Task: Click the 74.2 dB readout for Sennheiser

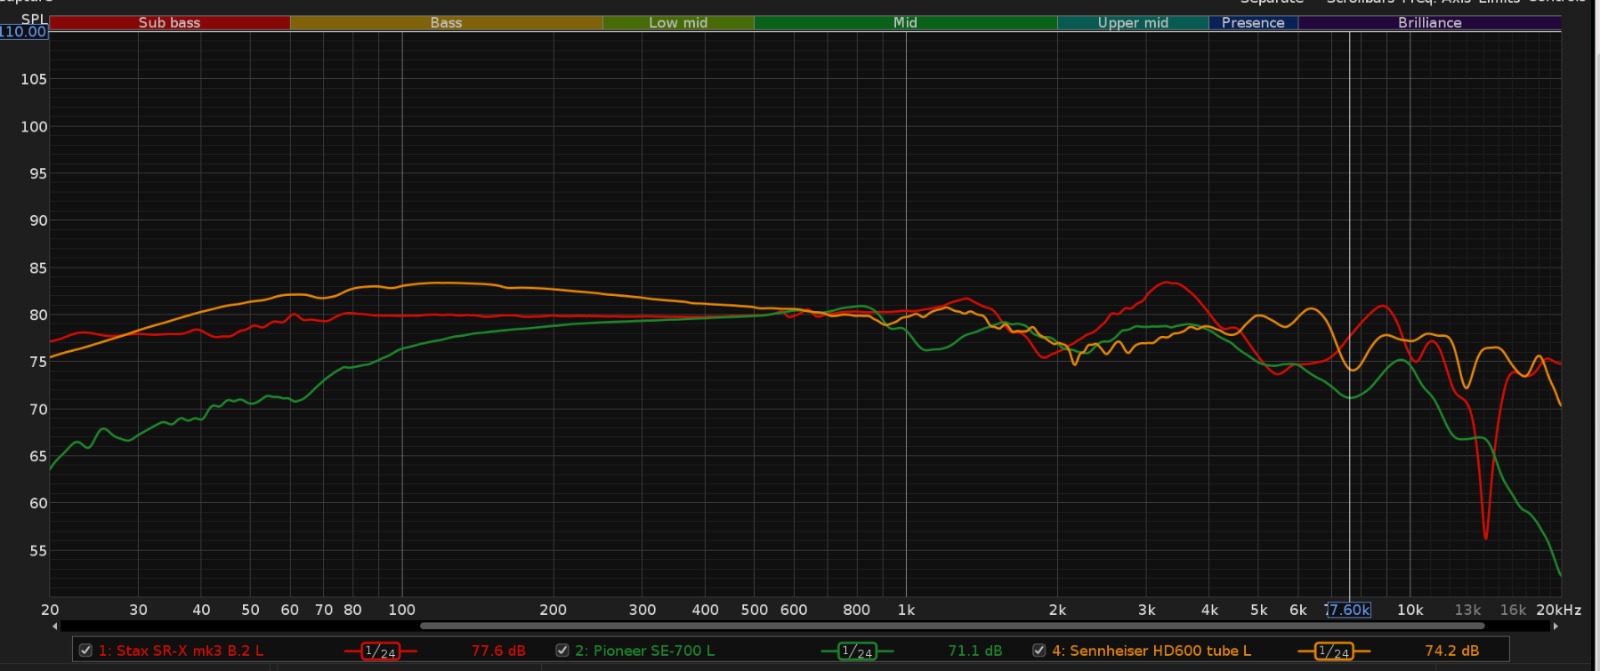Action: pos(1452,651)
